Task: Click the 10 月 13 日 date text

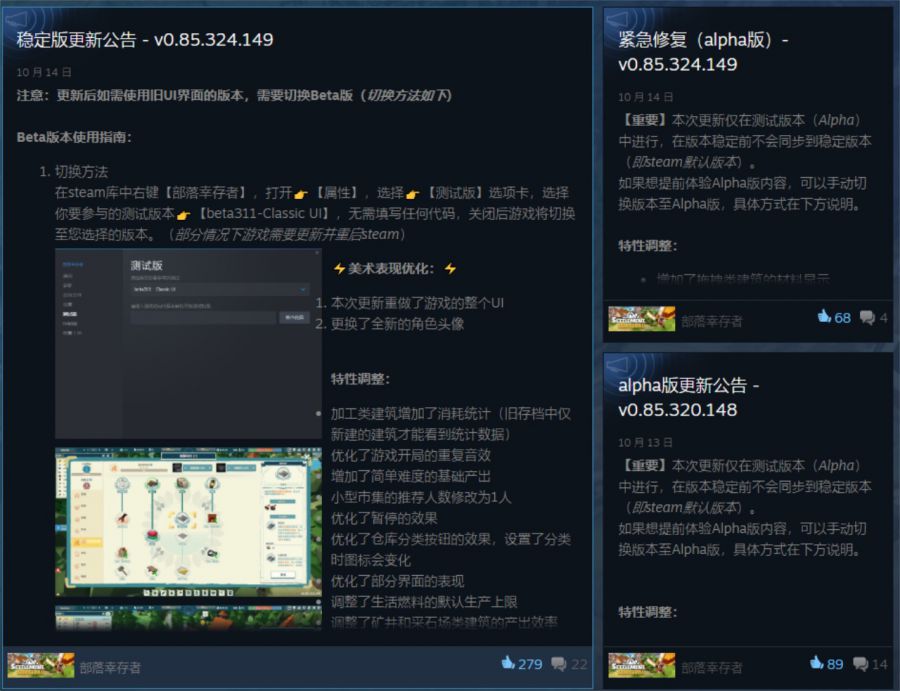Action: point(645,442)
